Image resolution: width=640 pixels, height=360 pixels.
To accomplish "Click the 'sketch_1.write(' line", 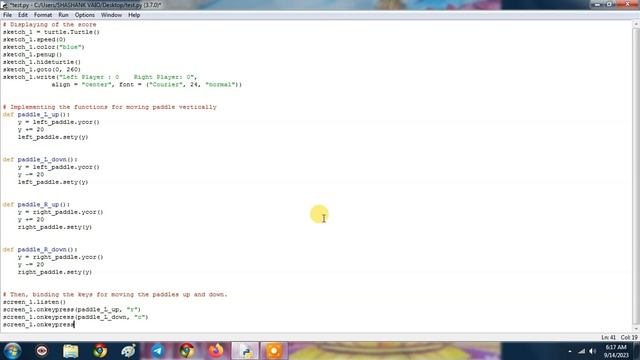I will pyautogui.click(x=100, y=77).
